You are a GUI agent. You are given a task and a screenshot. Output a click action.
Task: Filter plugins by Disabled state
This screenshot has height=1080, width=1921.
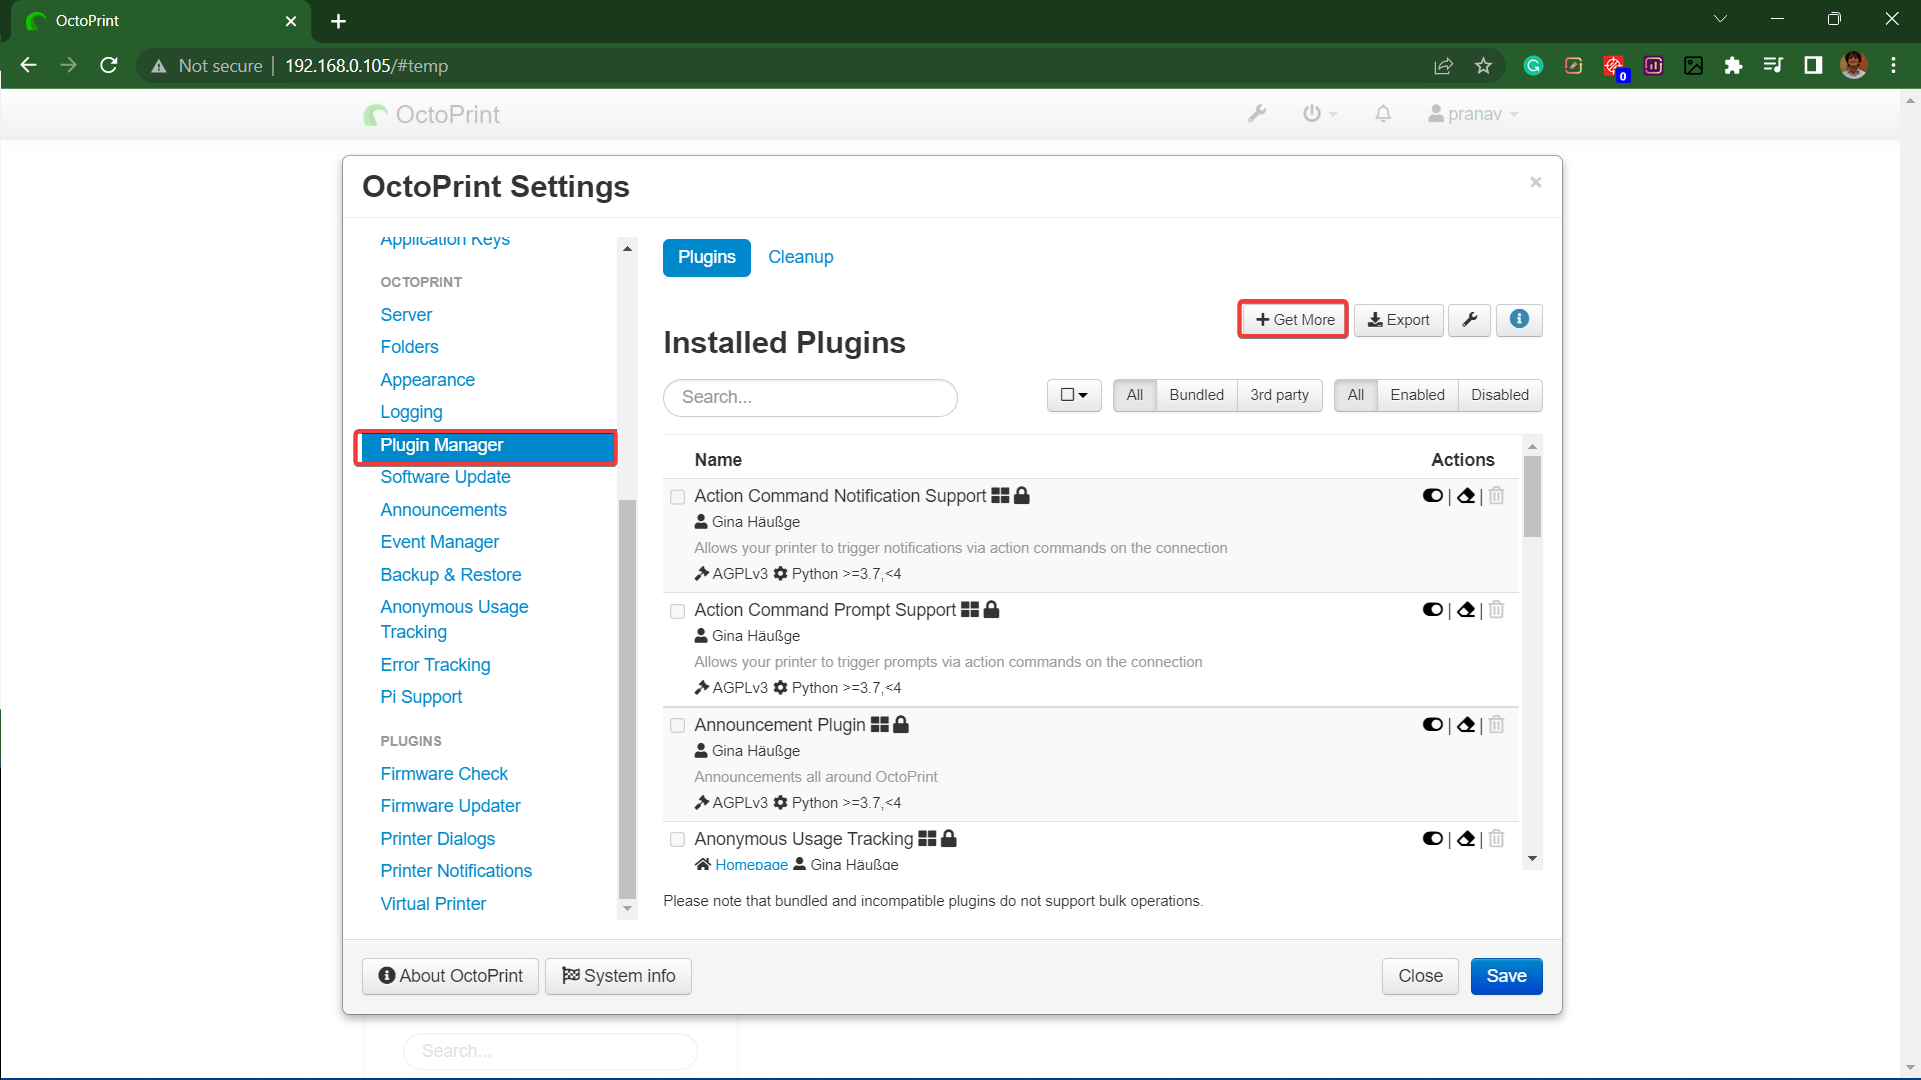click(1499, 395)
